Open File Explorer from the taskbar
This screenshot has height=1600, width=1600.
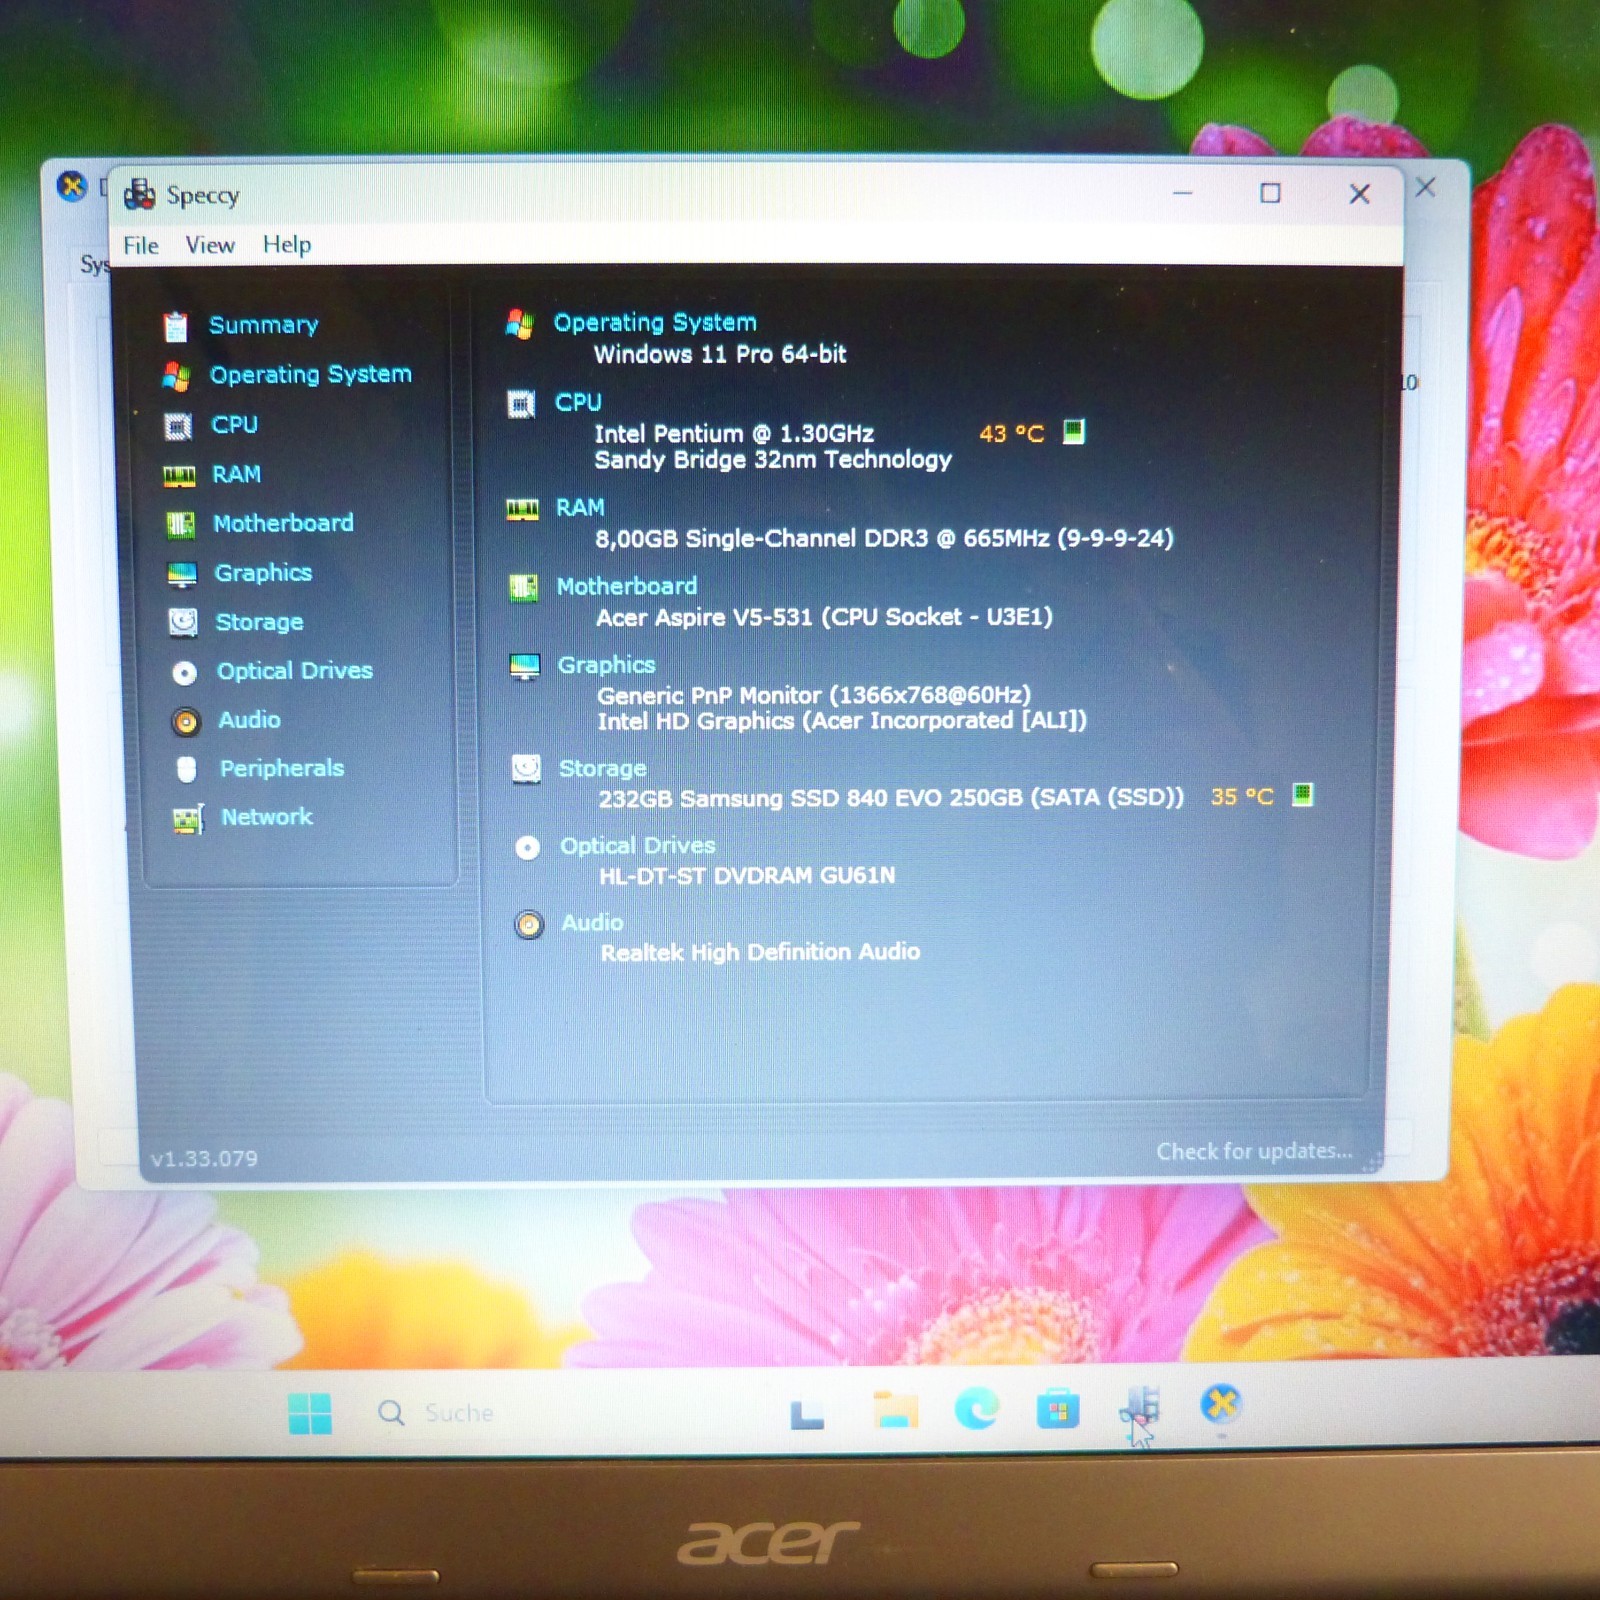click(x=895, y=1410)
